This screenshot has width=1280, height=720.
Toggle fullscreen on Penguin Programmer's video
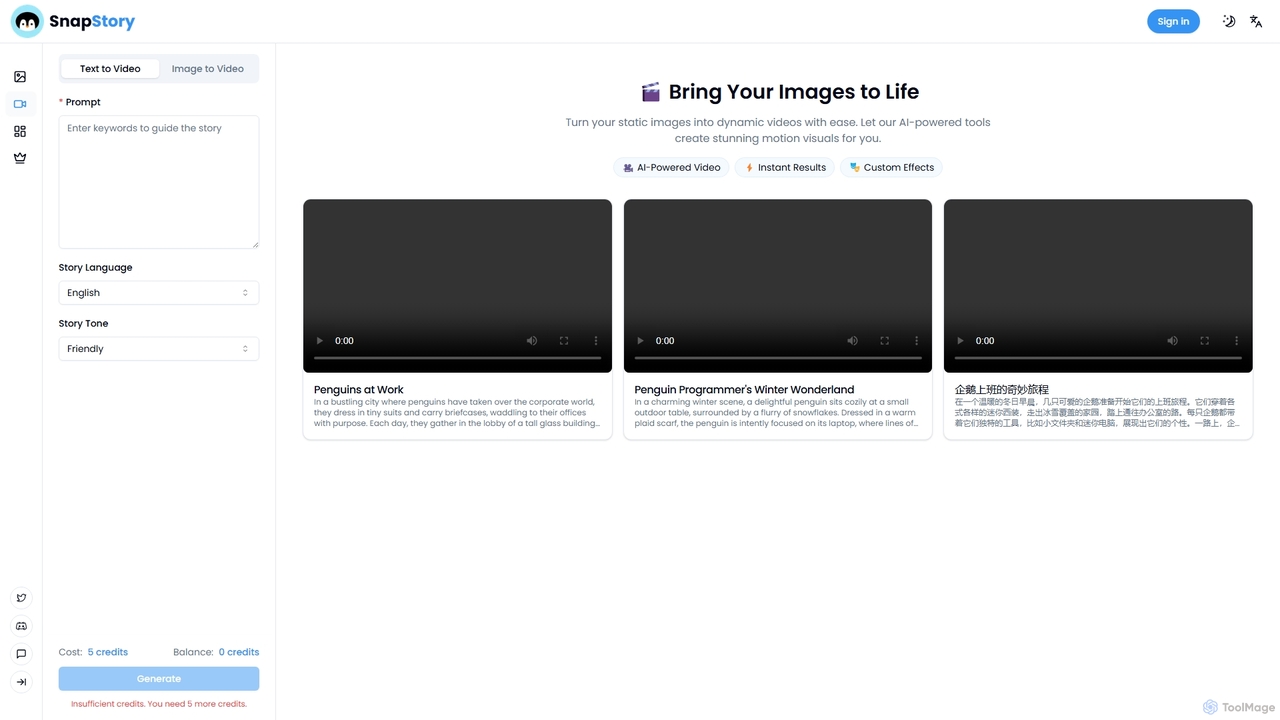pyautogui.click(x=884, y=341)
